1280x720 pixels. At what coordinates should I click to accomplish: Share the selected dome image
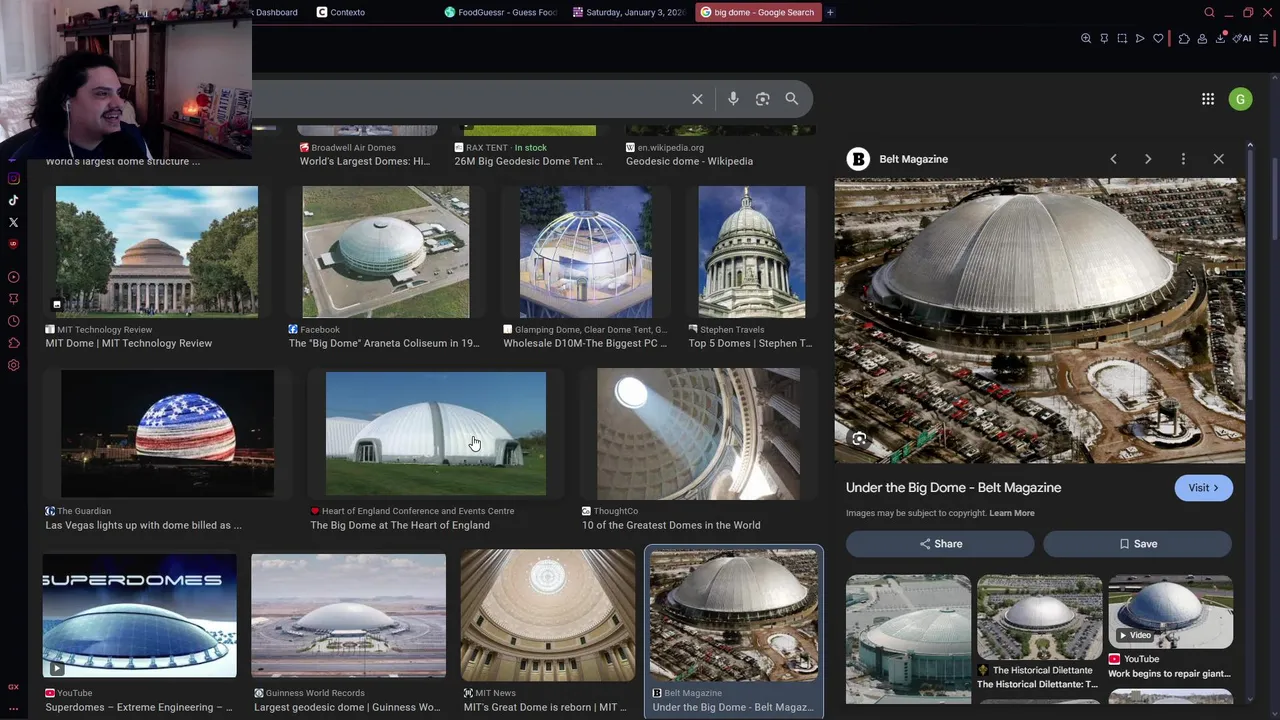(x=940, y=544)
